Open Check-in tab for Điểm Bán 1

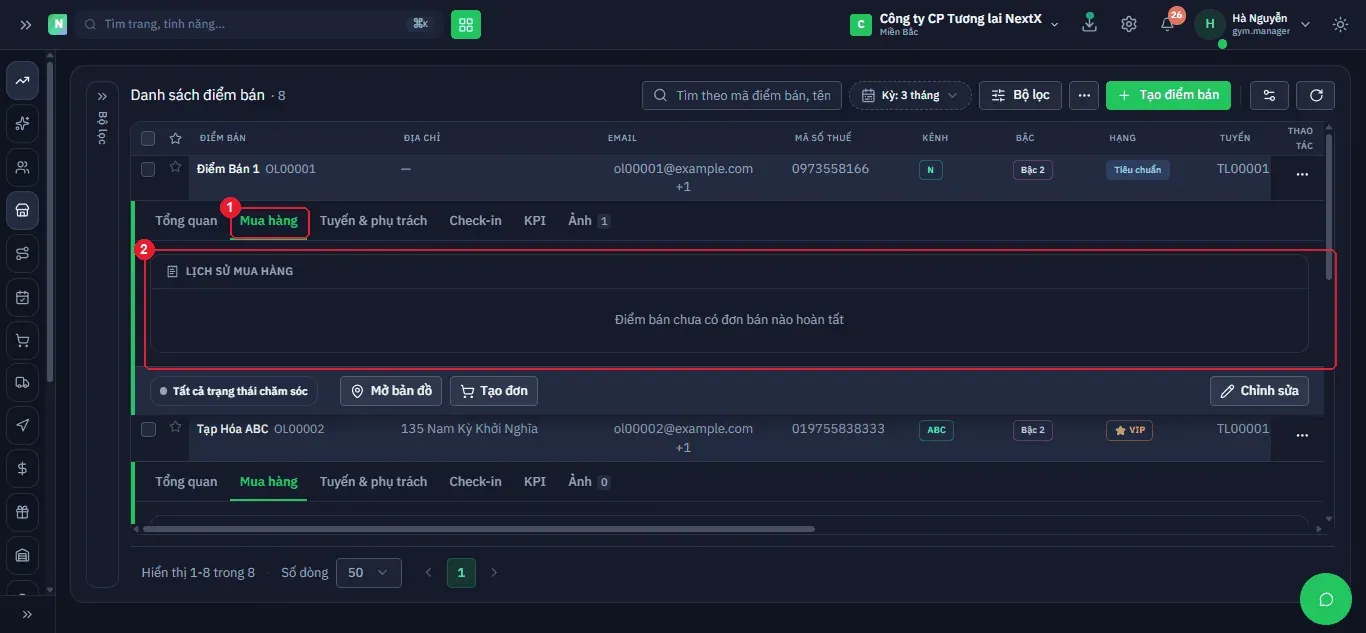[x=475, y=220]
